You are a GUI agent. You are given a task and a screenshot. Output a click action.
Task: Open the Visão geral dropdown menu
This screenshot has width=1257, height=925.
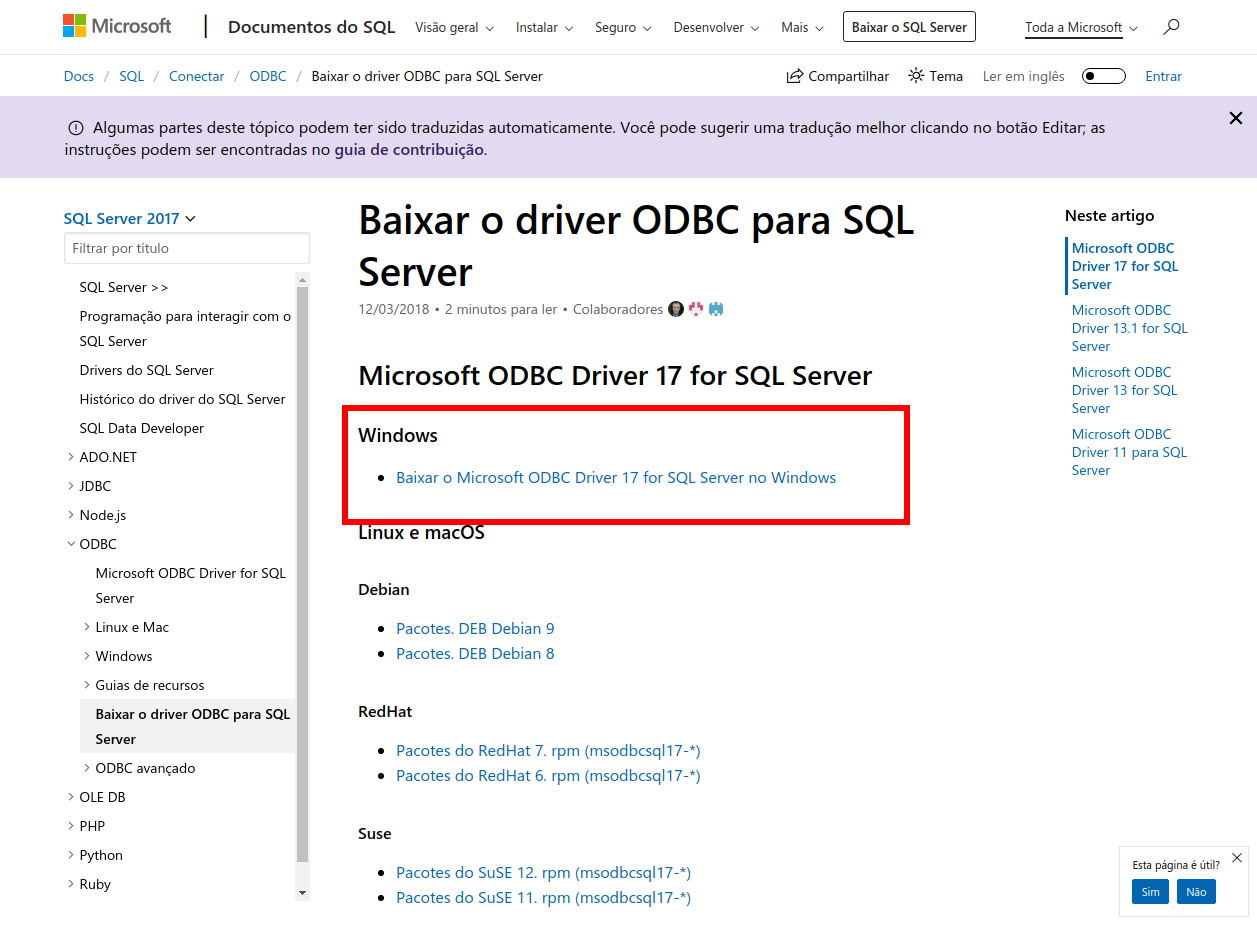455,27
